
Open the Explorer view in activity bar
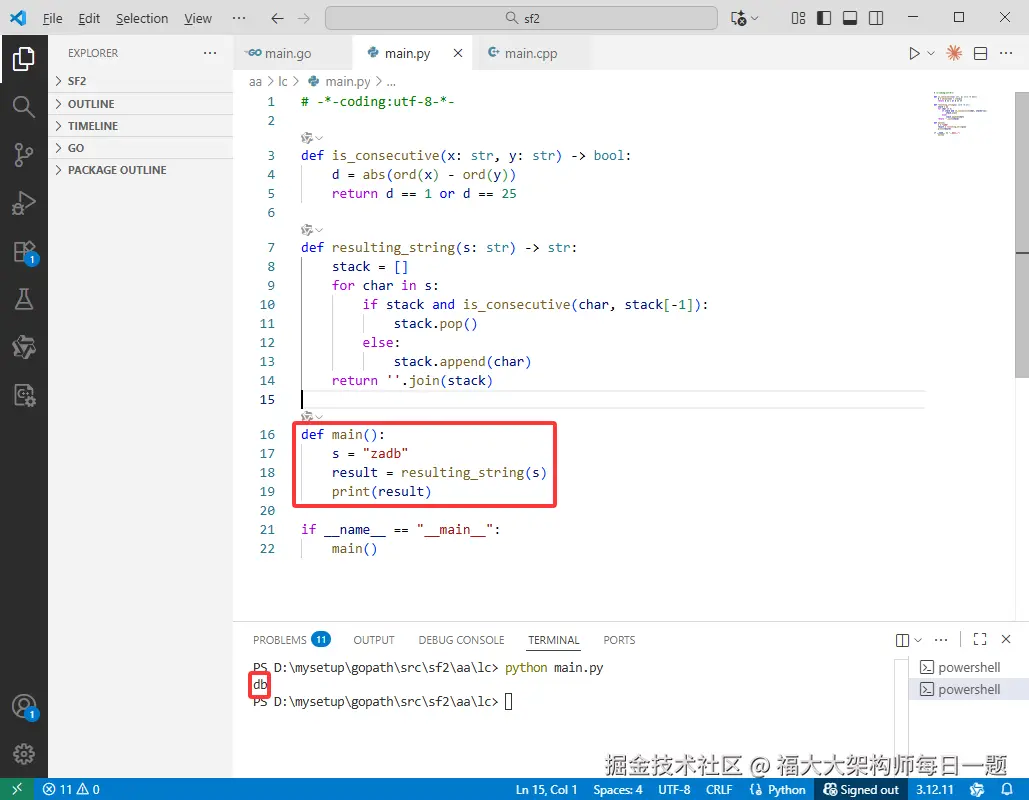click(x=24, y=59)
